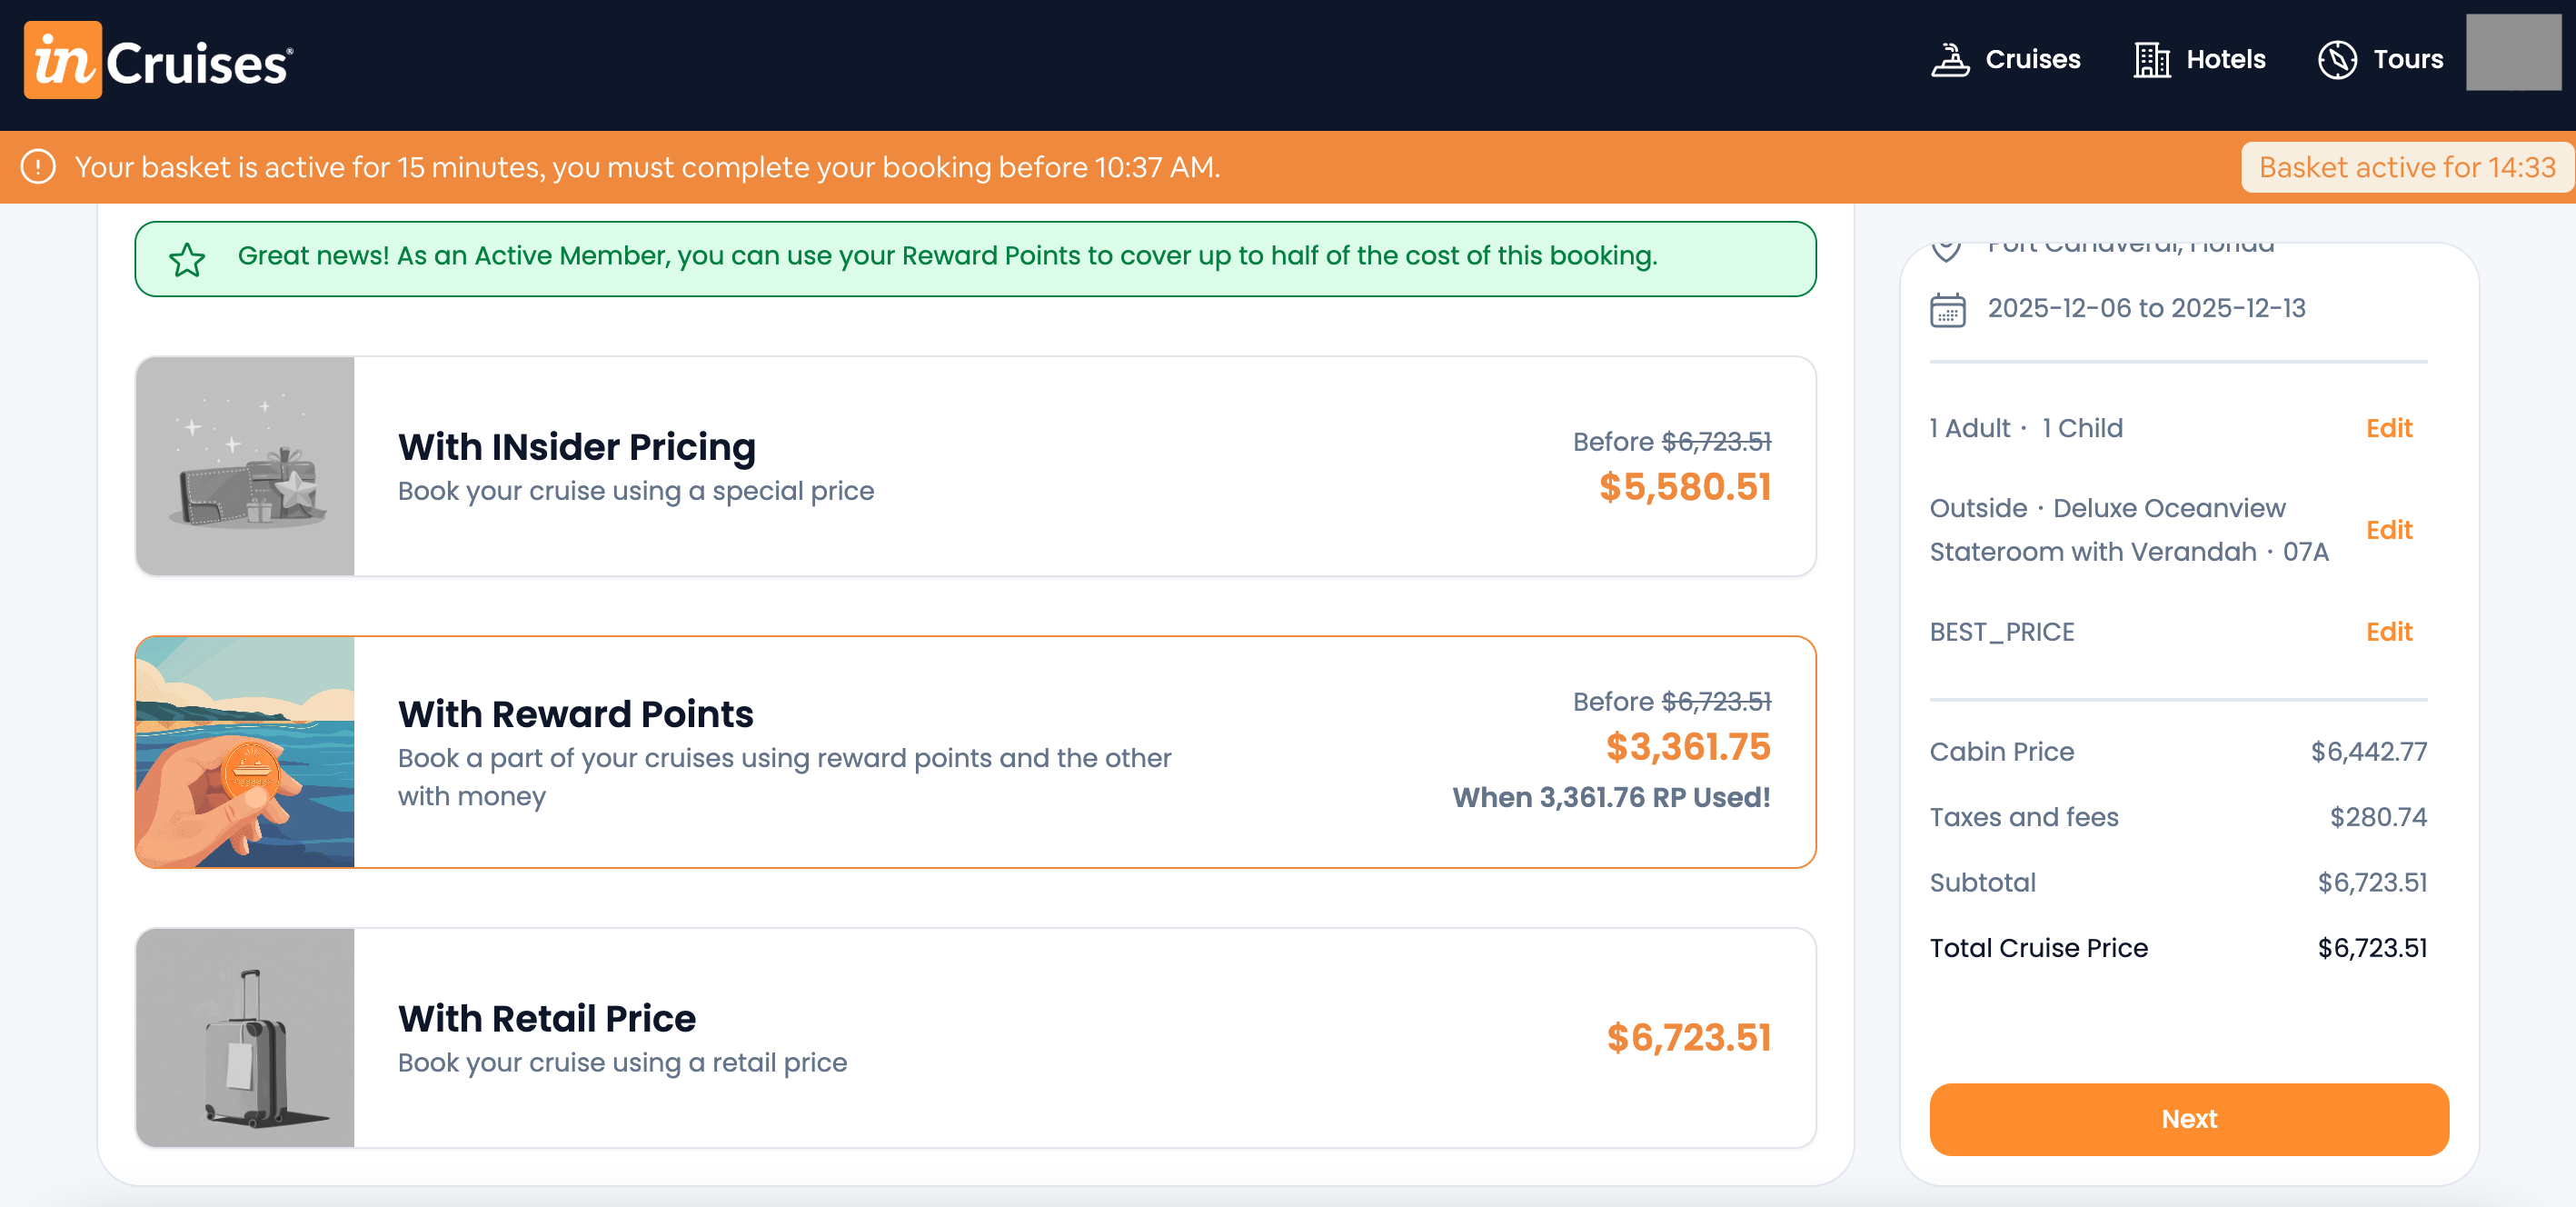The height and width of the screenshot is (1207, 2576).
Task: Edit the 1 Adult 1 Child passengers
Action: (2388, 429)
